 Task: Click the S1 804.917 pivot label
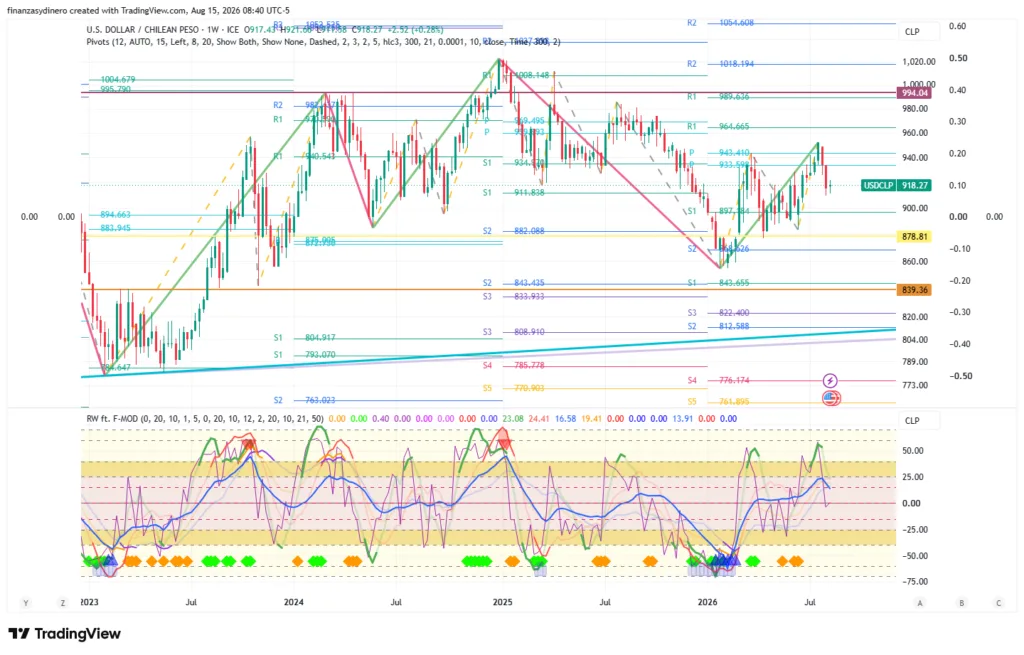tap(304, 338)
